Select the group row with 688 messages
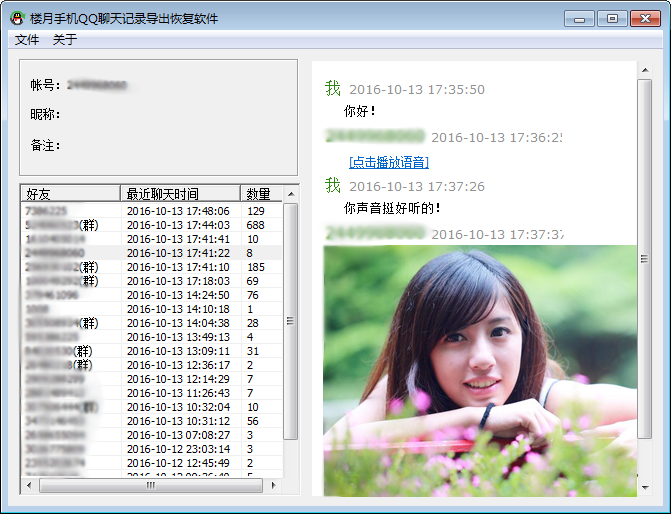 coord(150,225)
